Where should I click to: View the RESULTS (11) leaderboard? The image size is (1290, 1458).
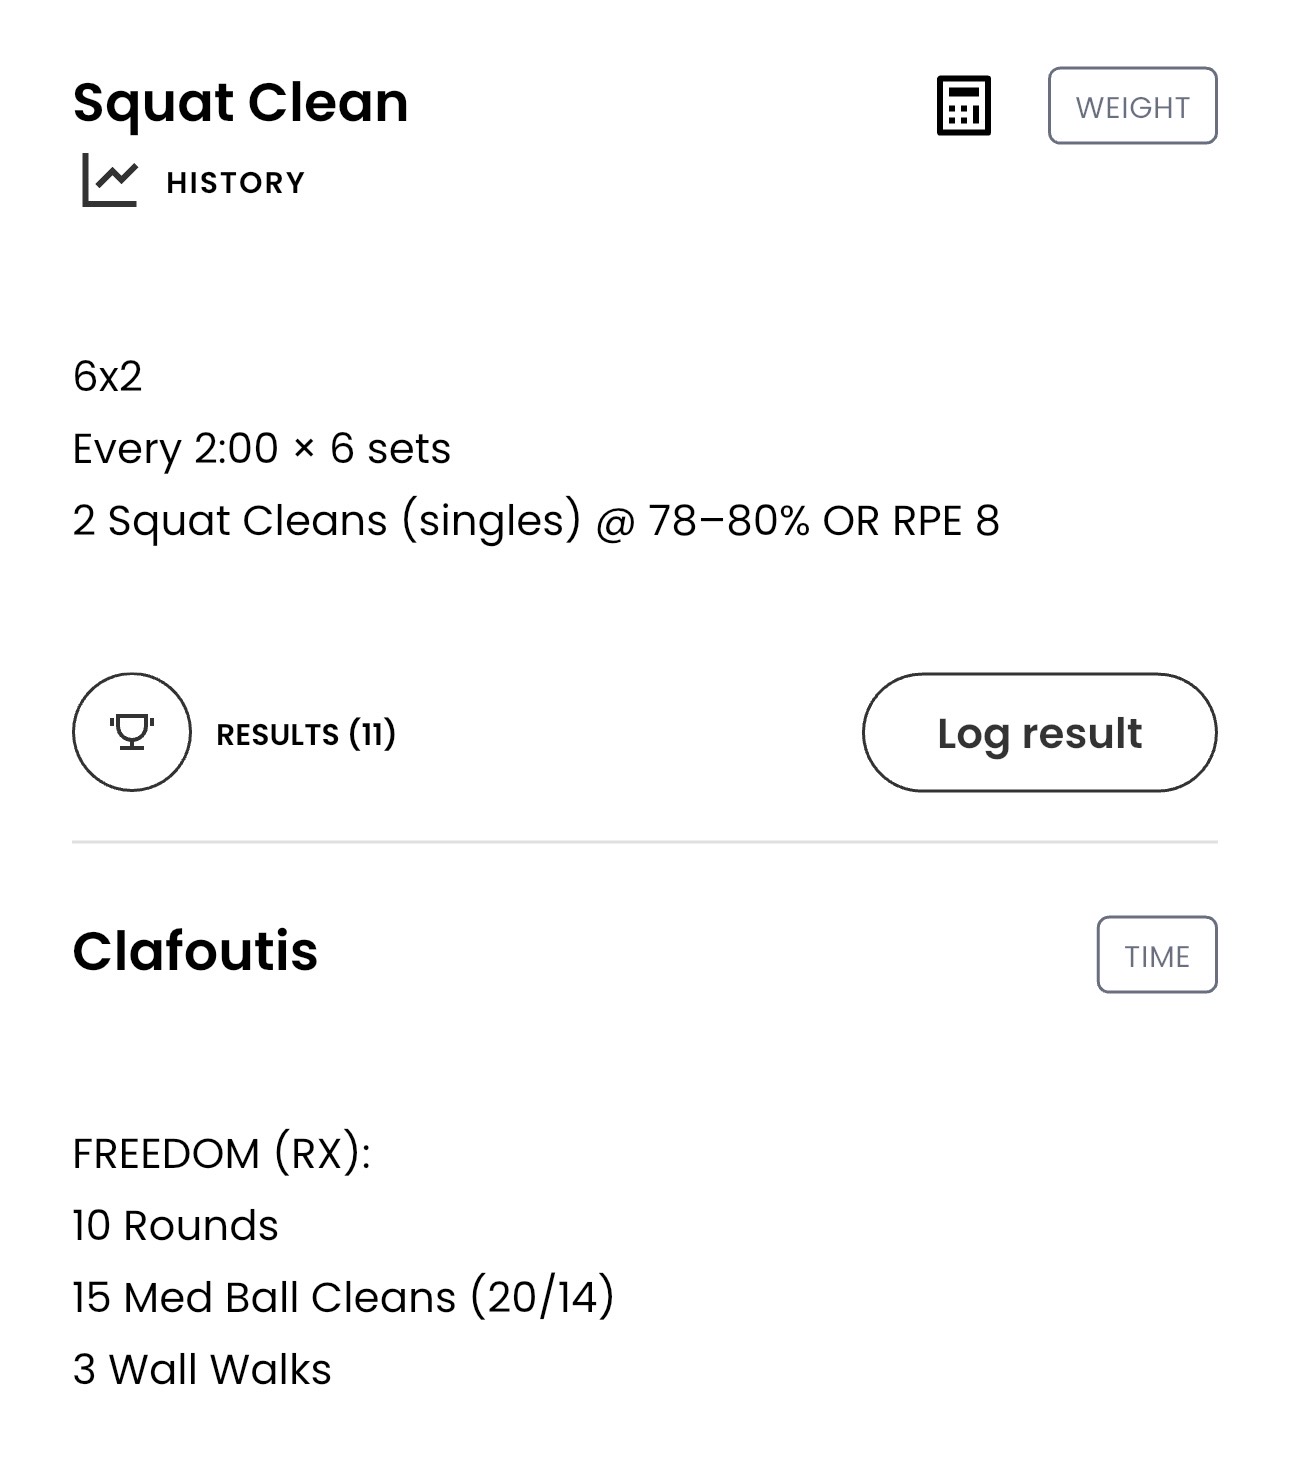tap(306, 734)
